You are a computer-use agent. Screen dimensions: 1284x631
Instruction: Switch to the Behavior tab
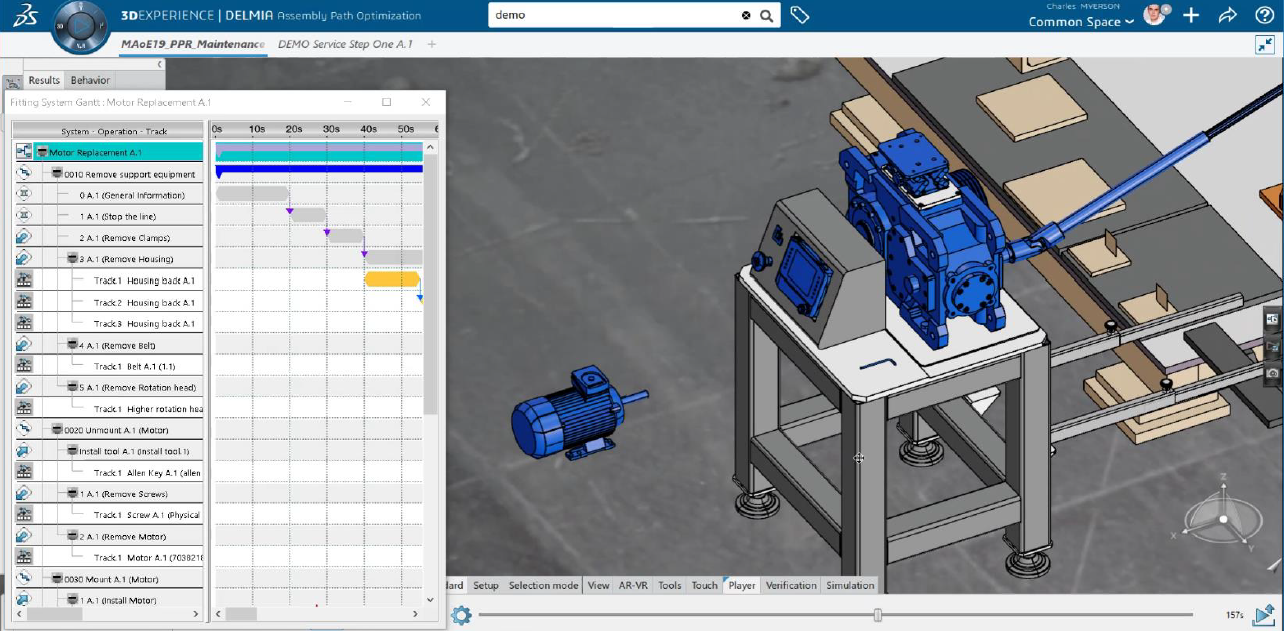90,80
